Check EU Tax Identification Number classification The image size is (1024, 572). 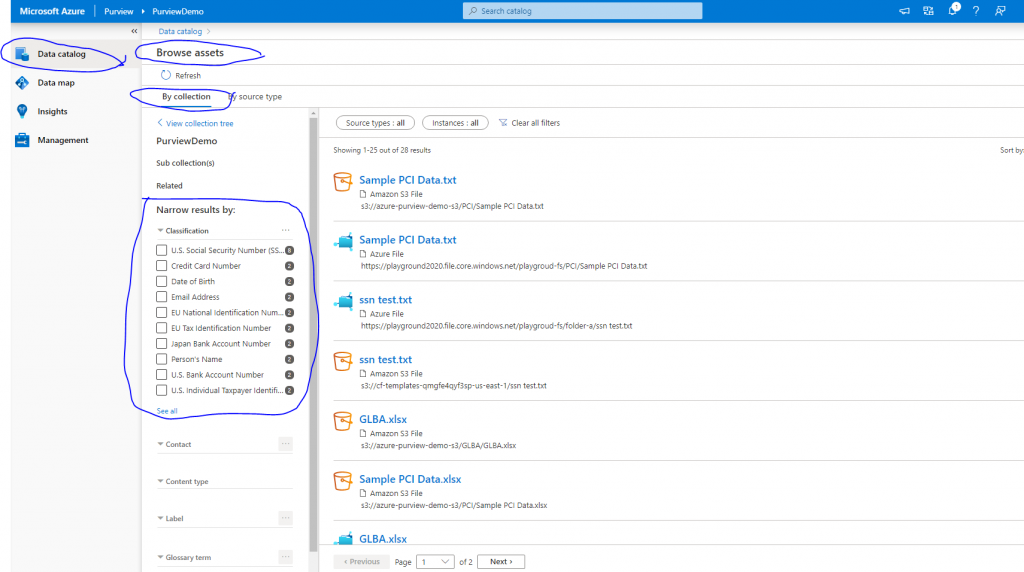click(161, 328)
